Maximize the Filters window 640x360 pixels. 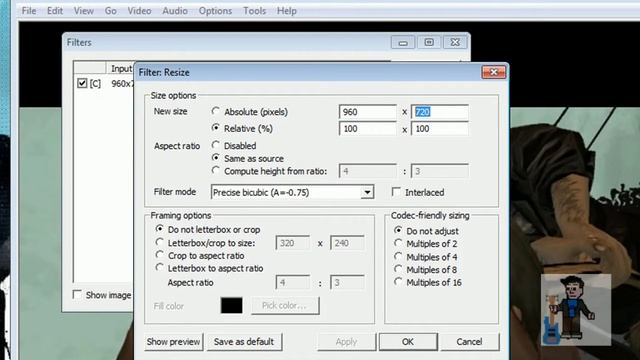point(429,42)
